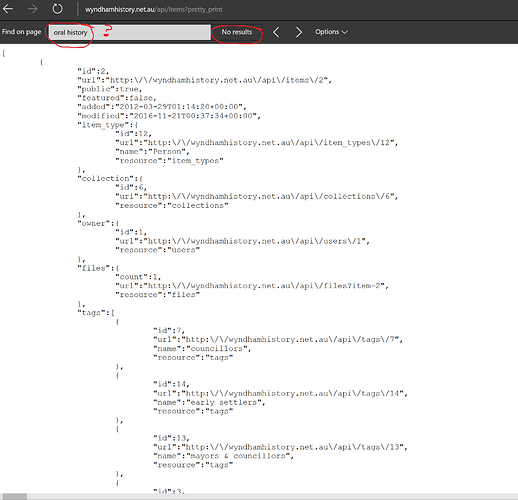Click the "name":"councillors" line

pyautogui.click(x=202, y=349)
